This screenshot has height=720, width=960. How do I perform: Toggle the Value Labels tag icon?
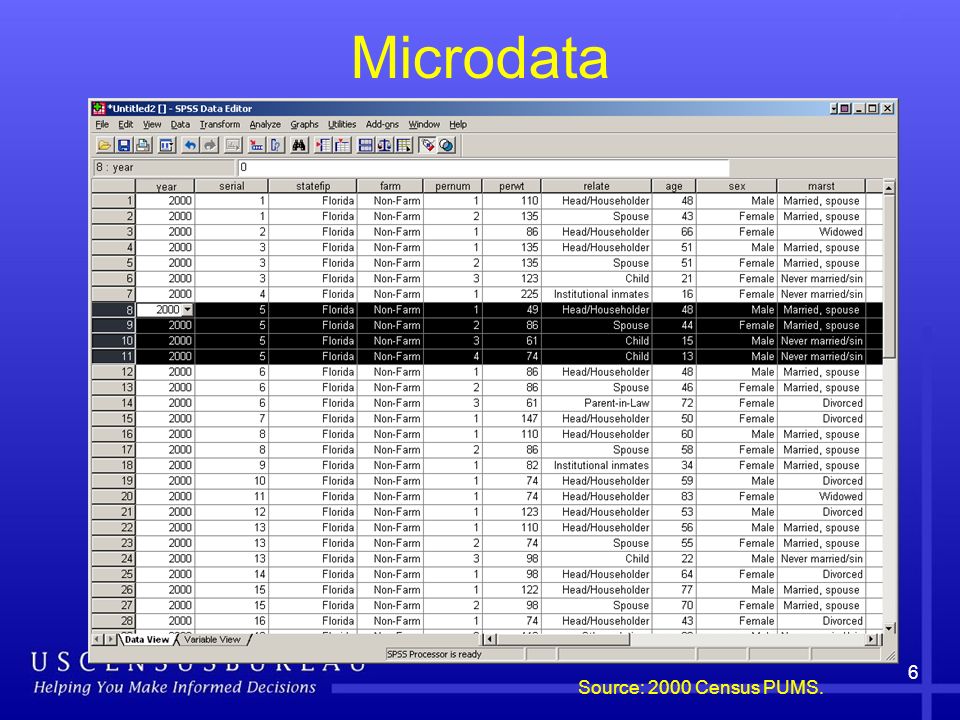click(x=427, y=145)
